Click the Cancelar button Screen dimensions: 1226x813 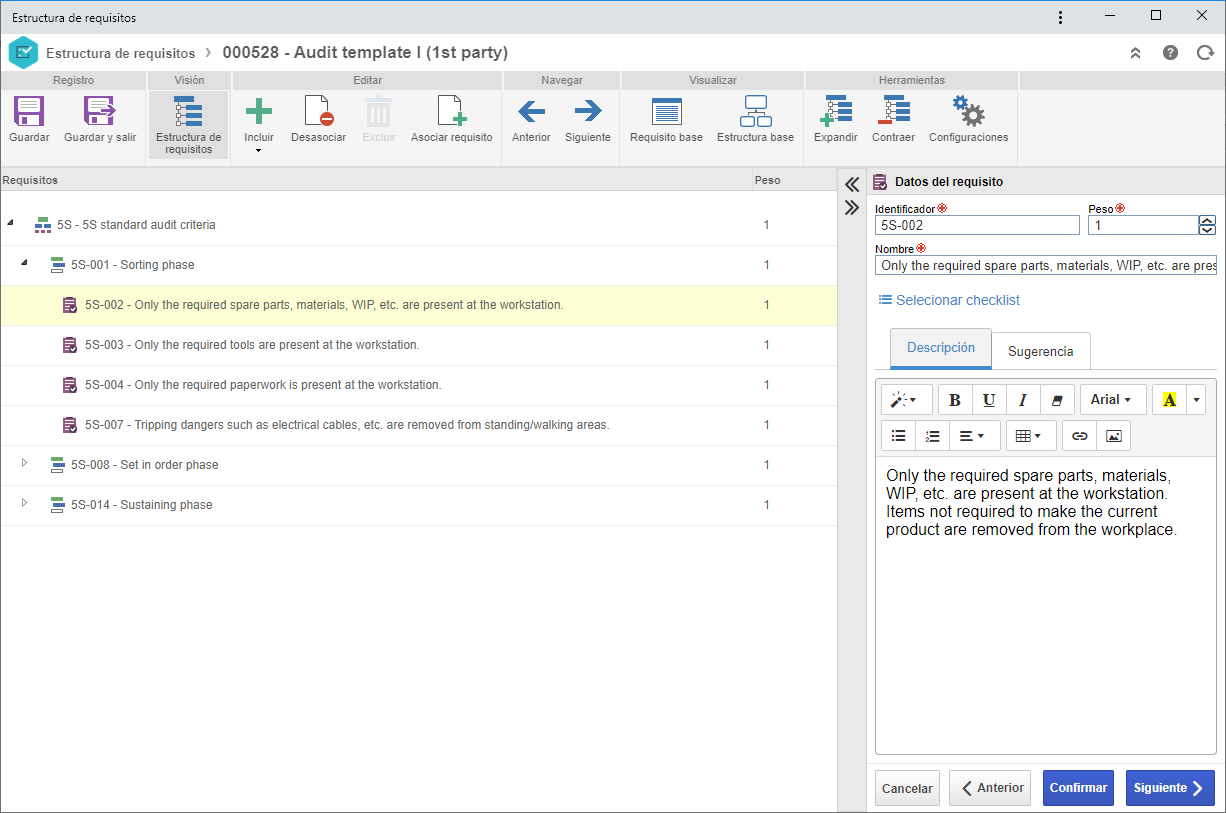point(907,788)
